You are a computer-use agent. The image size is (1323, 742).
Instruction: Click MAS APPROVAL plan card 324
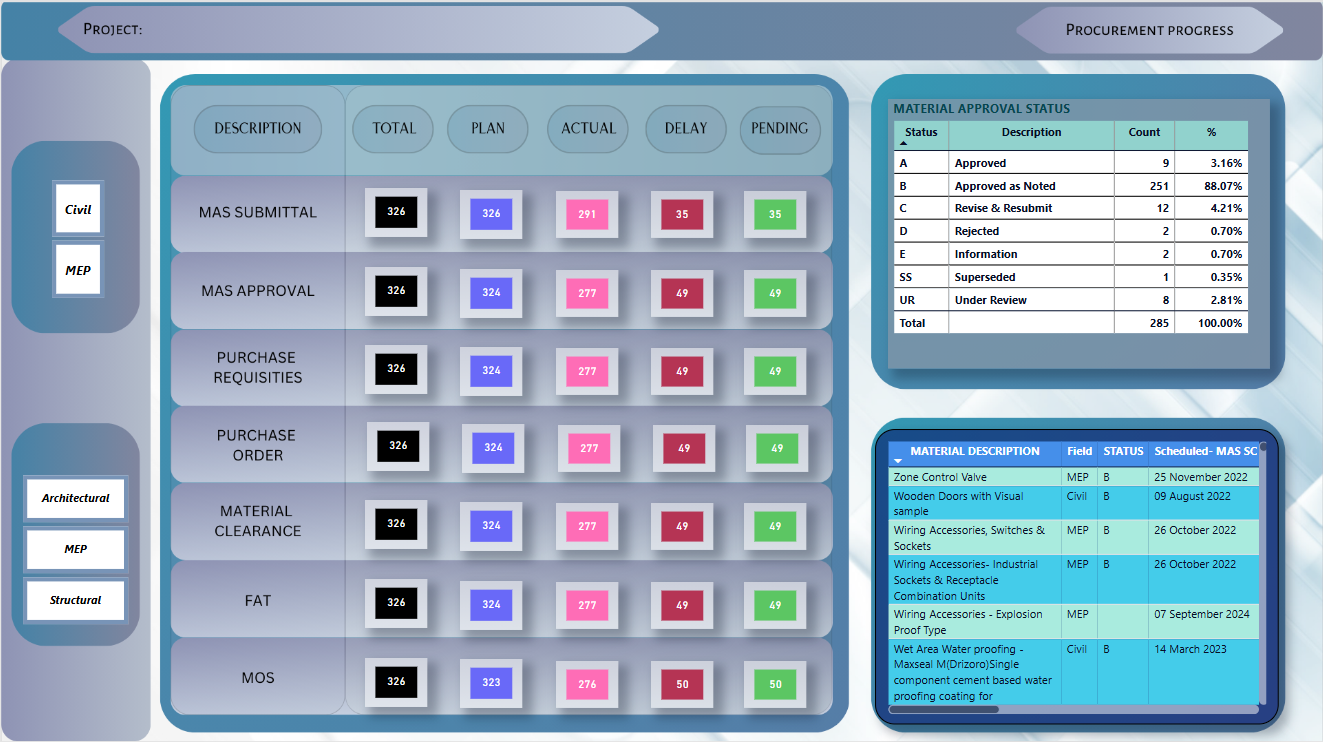(491, 293)
